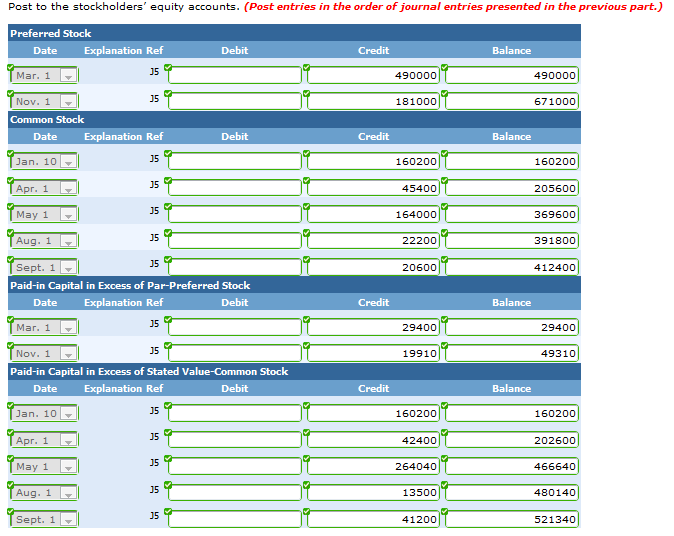
Task: Open the Preferred Stock Mar. 1 date dropdown
Action: tap(43, 76)
